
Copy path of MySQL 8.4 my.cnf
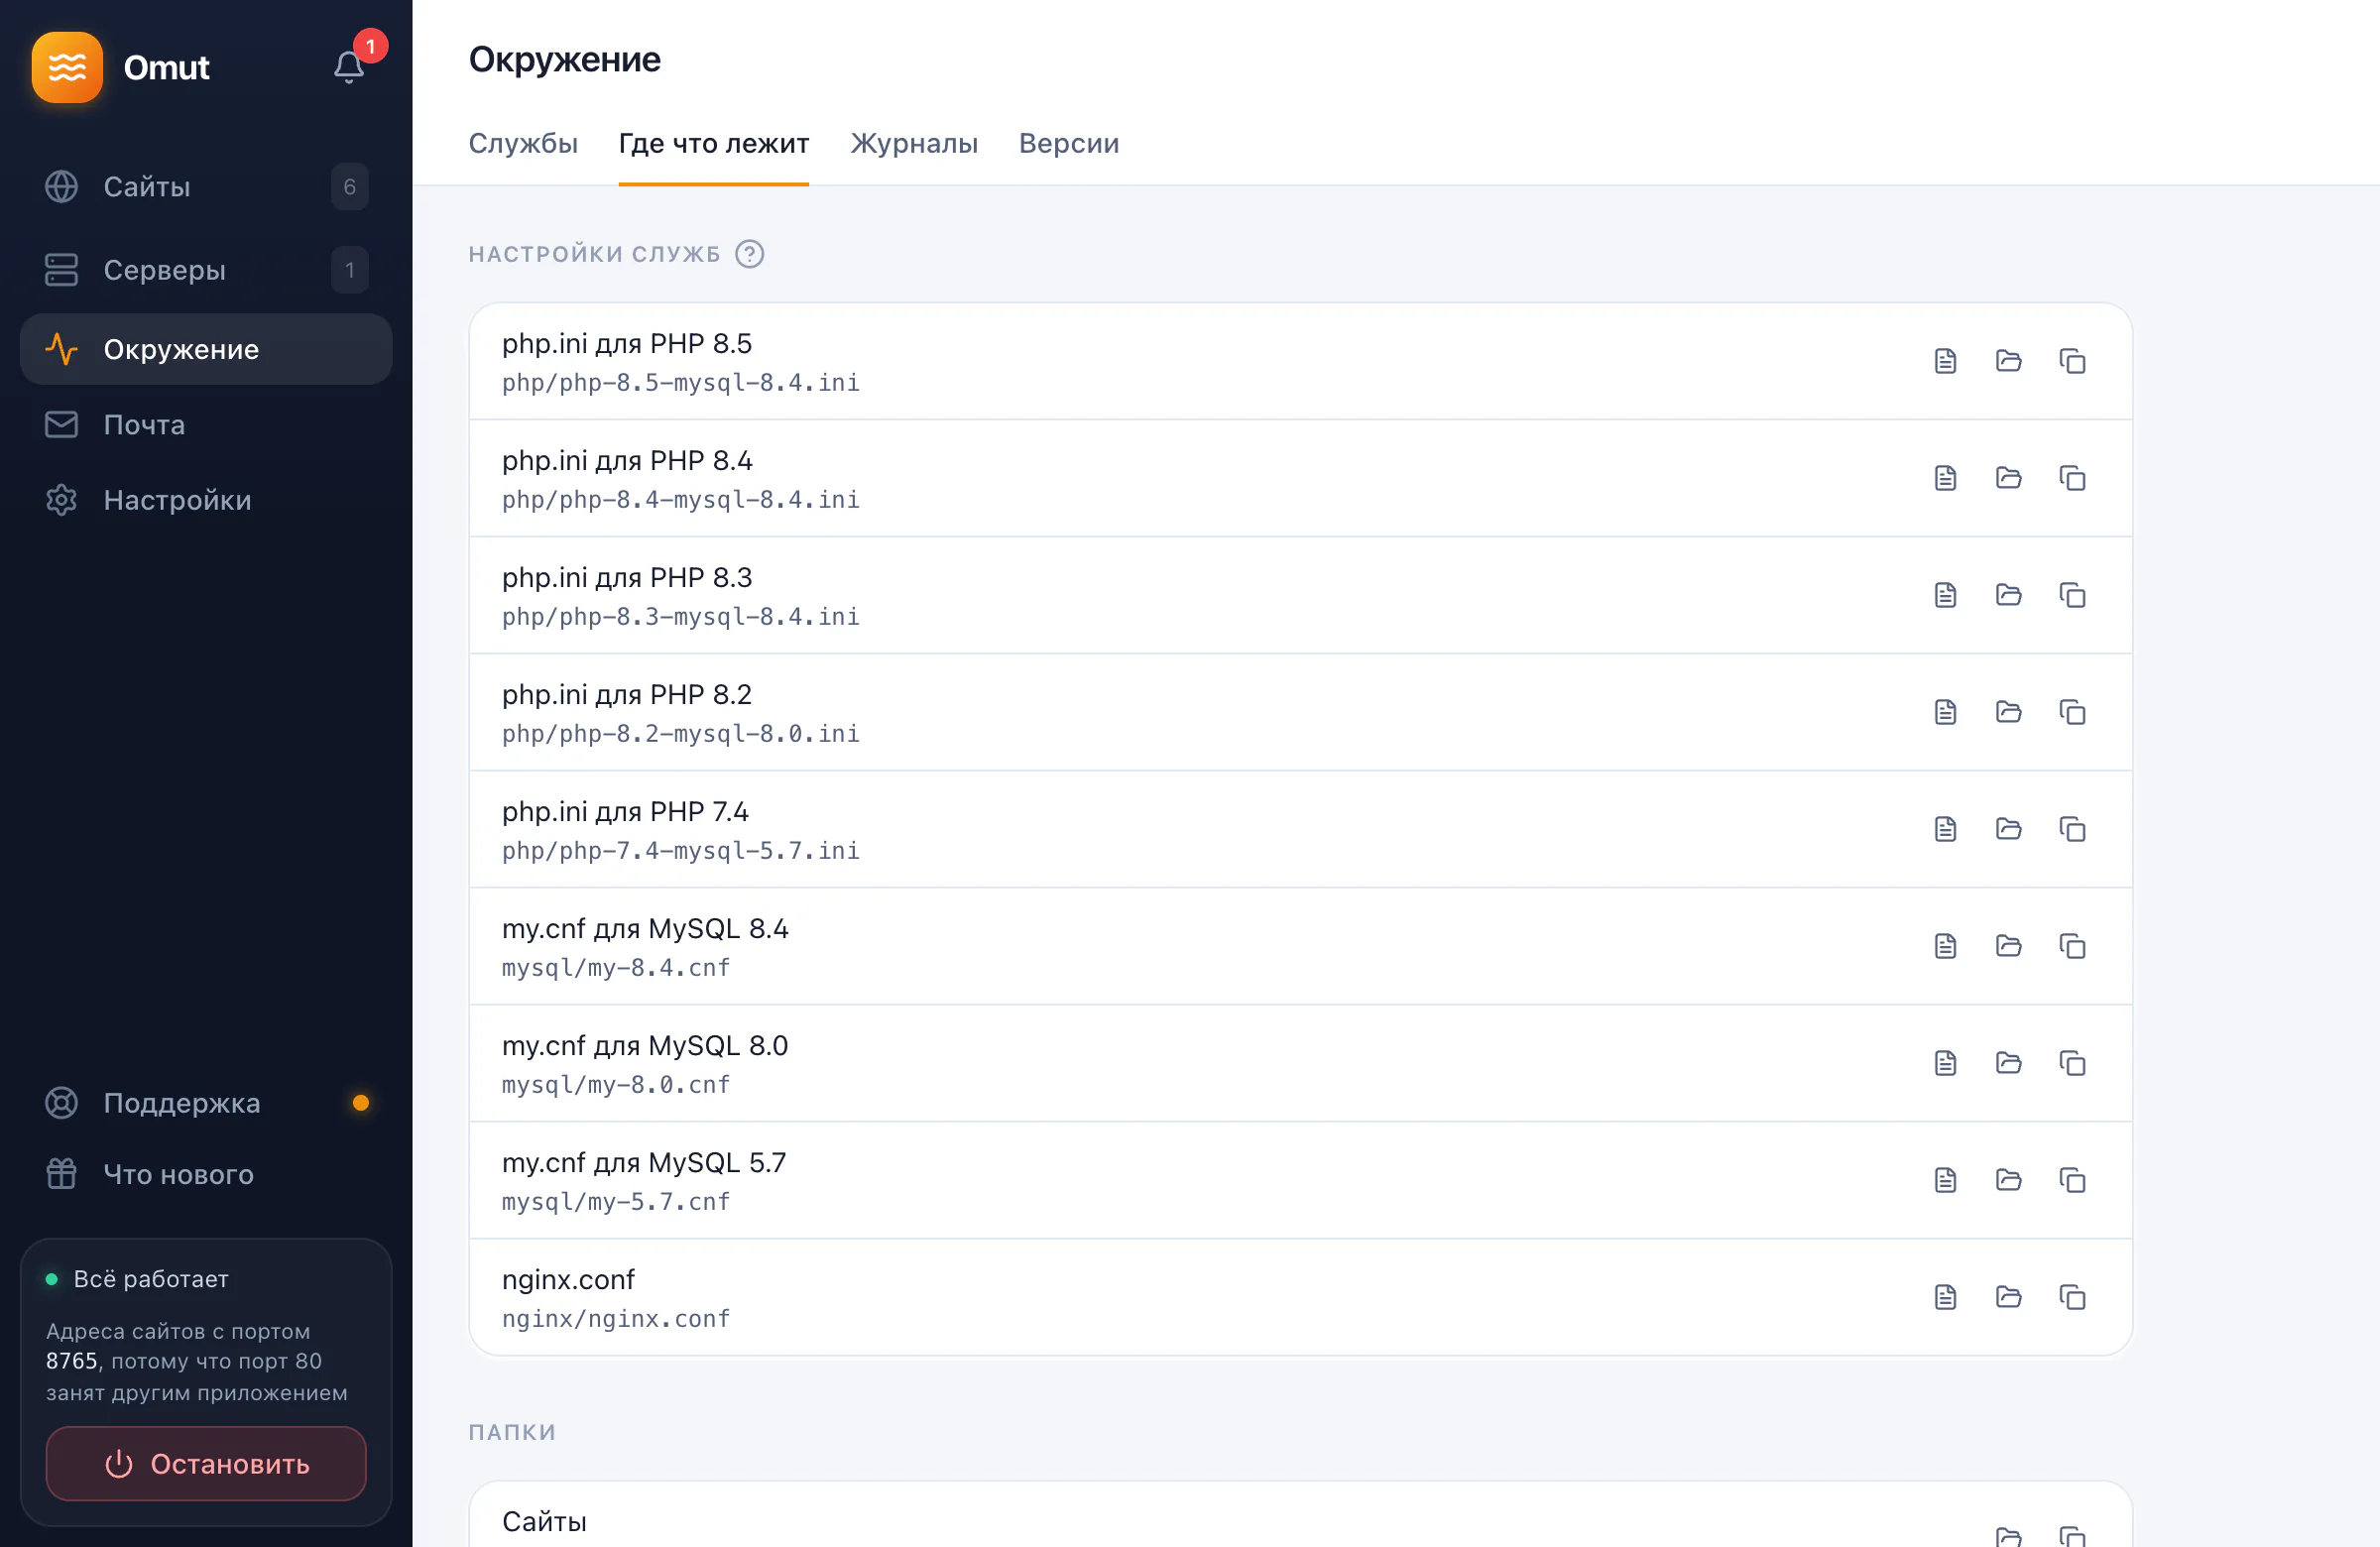(x=2072, y=946)
